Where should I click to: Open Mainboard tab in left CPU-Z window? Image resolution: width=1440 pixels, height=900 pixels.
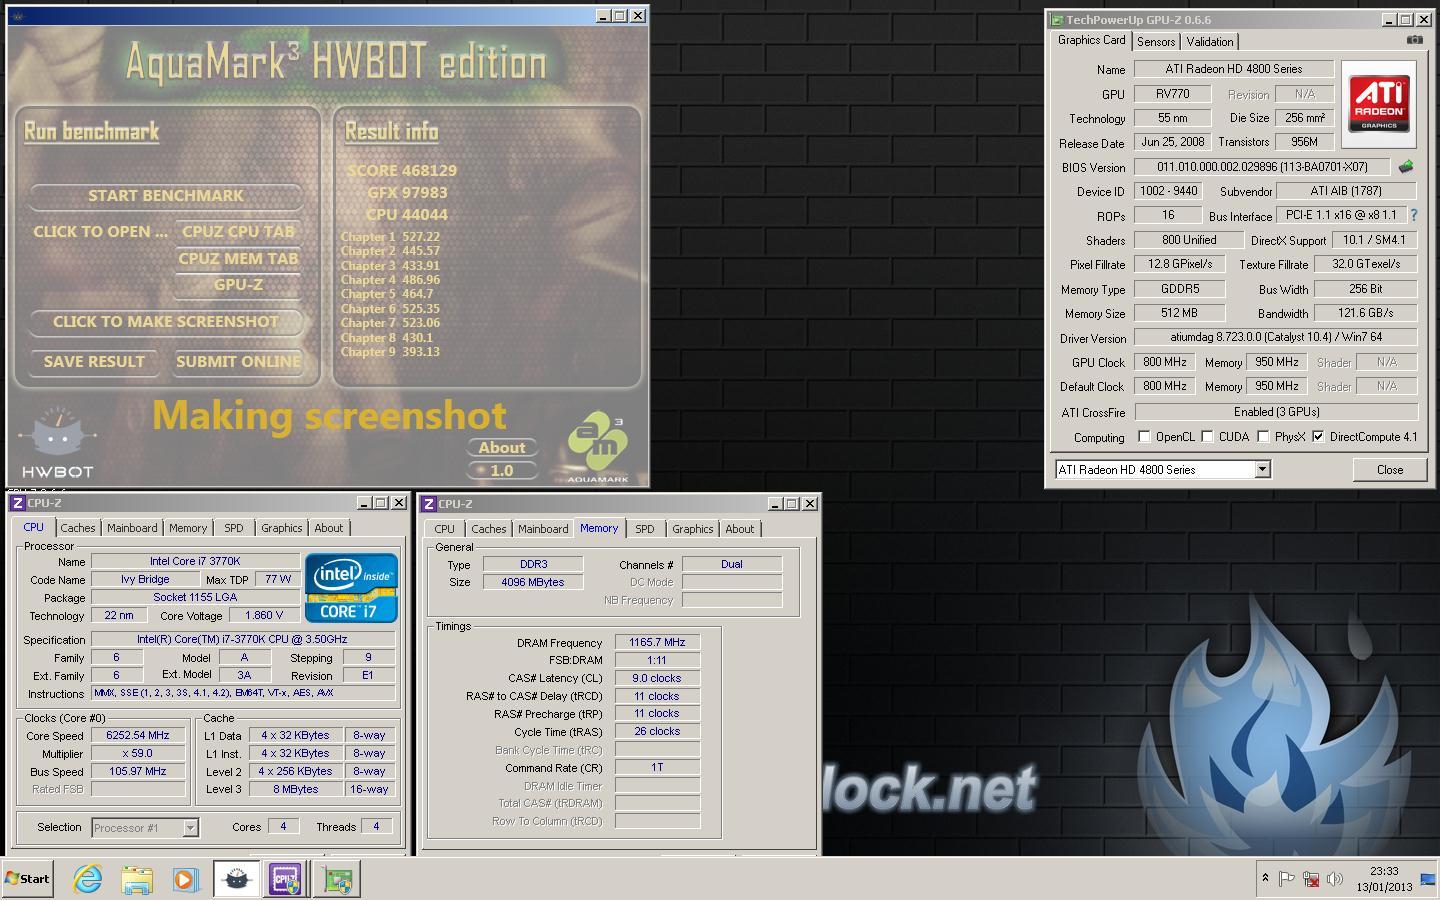pyautogui.click(x=132, y=528)
